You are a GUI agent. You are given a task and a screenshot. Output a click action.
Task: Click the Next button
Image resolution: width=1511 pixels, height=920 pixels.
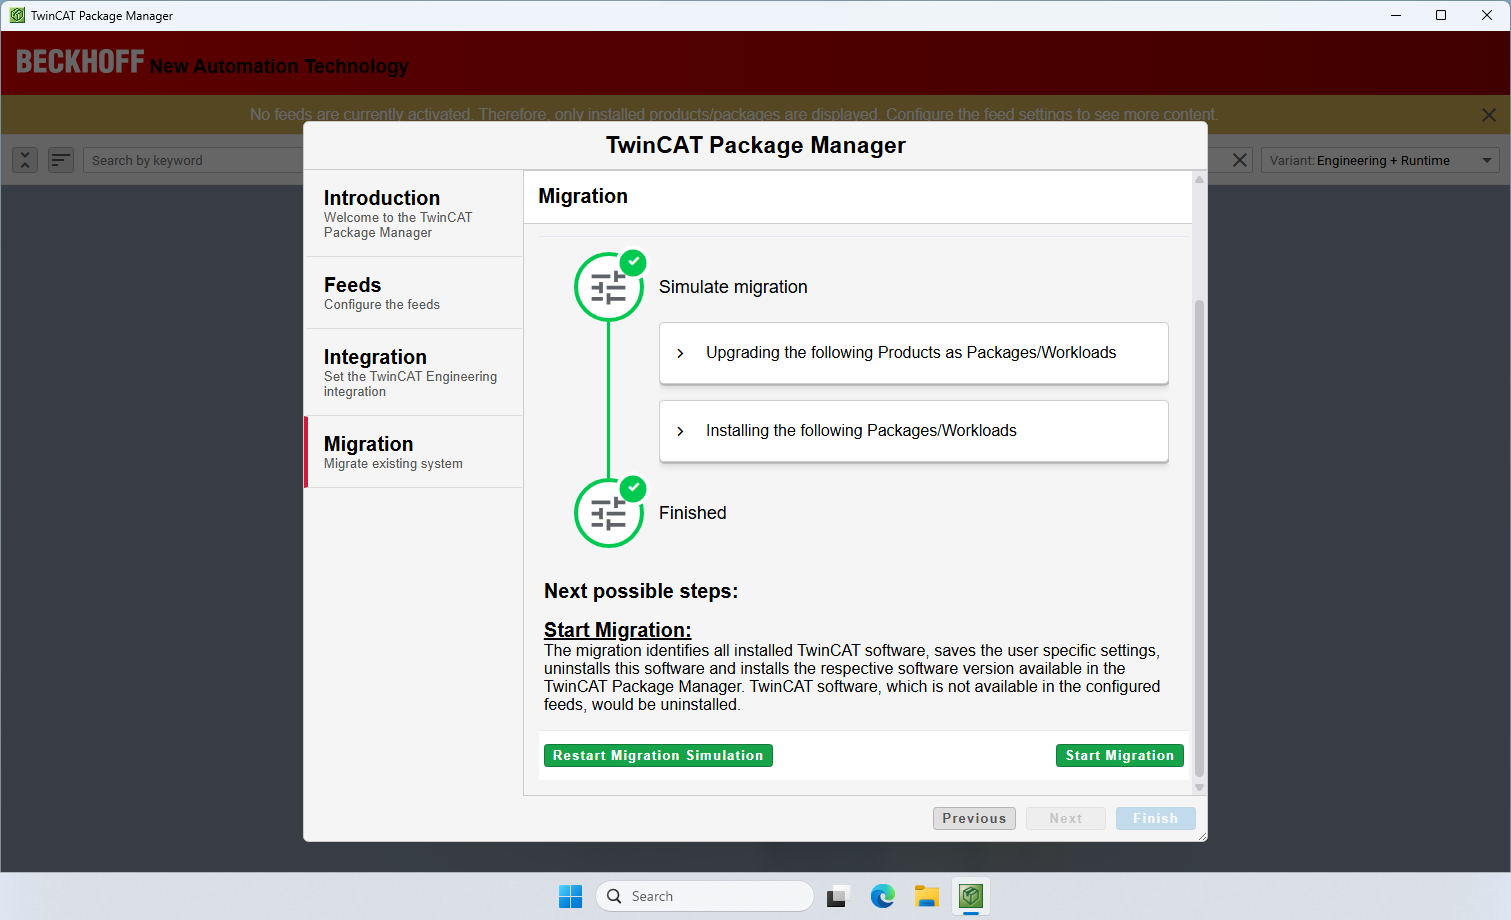point(1066,818)
